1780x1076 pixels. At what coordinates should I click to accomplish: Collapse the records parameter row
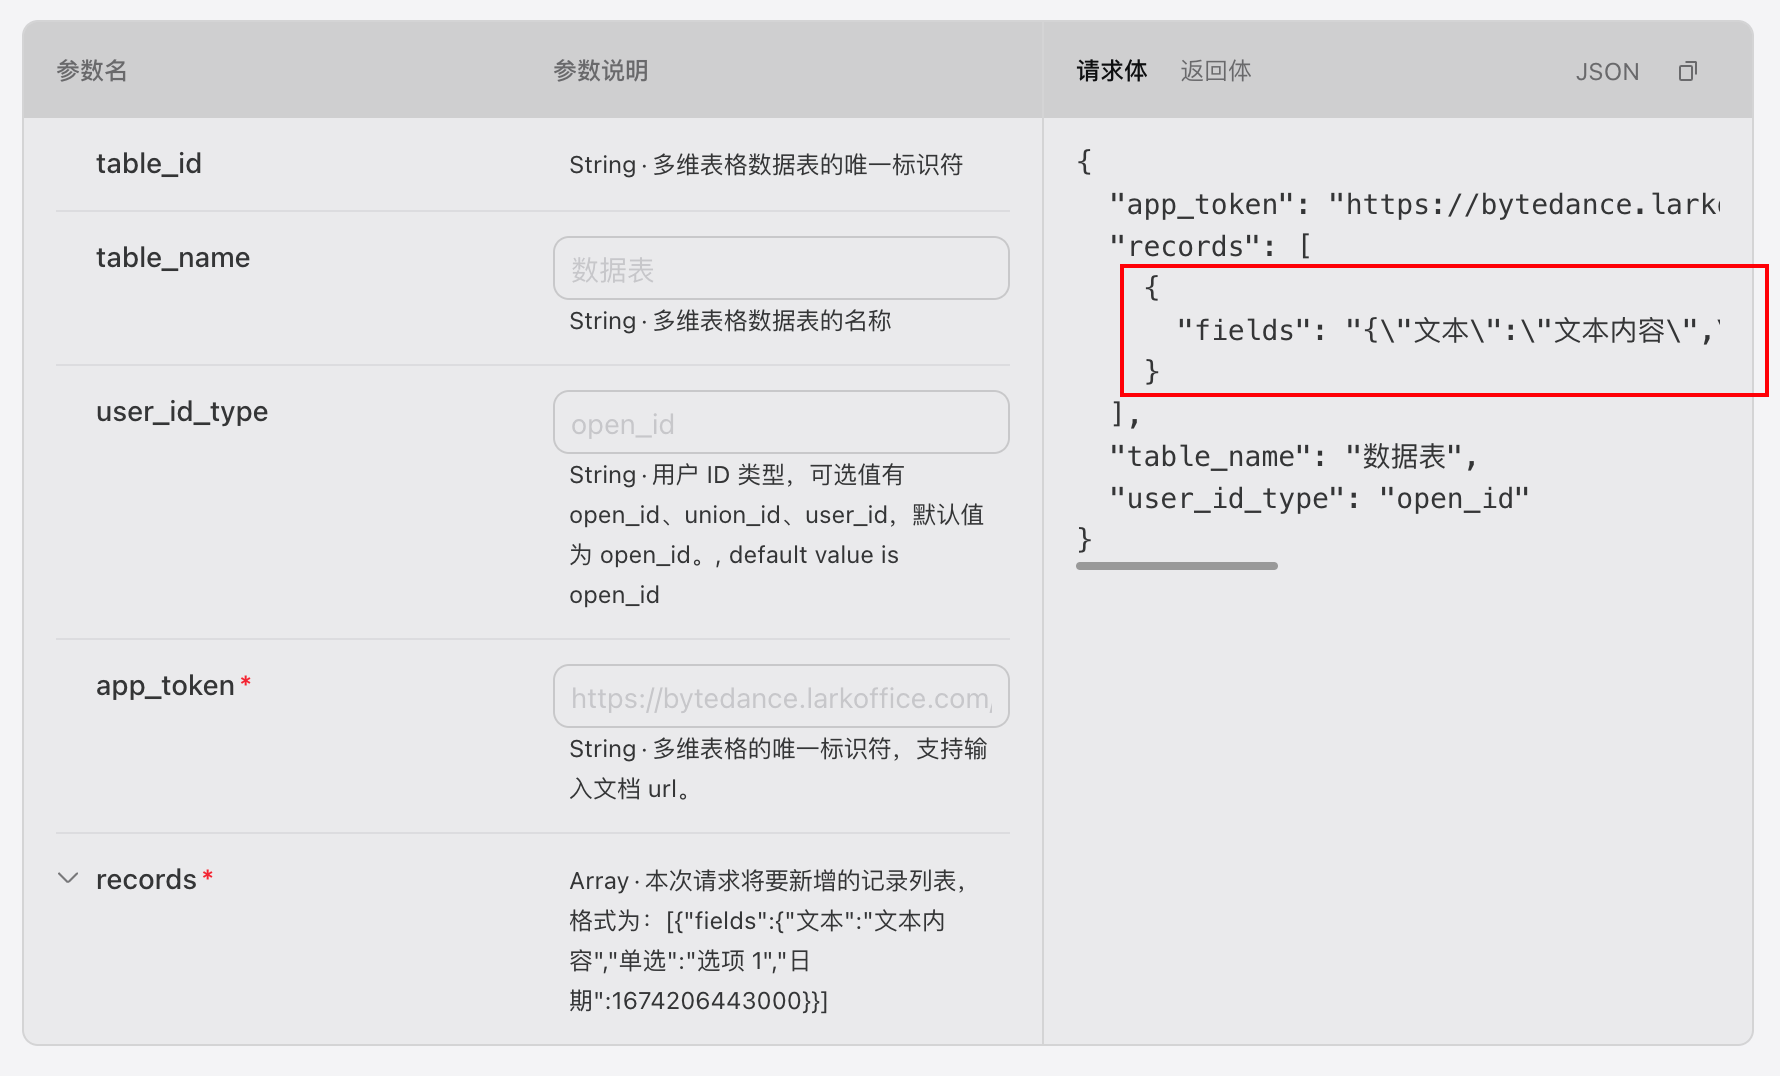pos(68,878)
